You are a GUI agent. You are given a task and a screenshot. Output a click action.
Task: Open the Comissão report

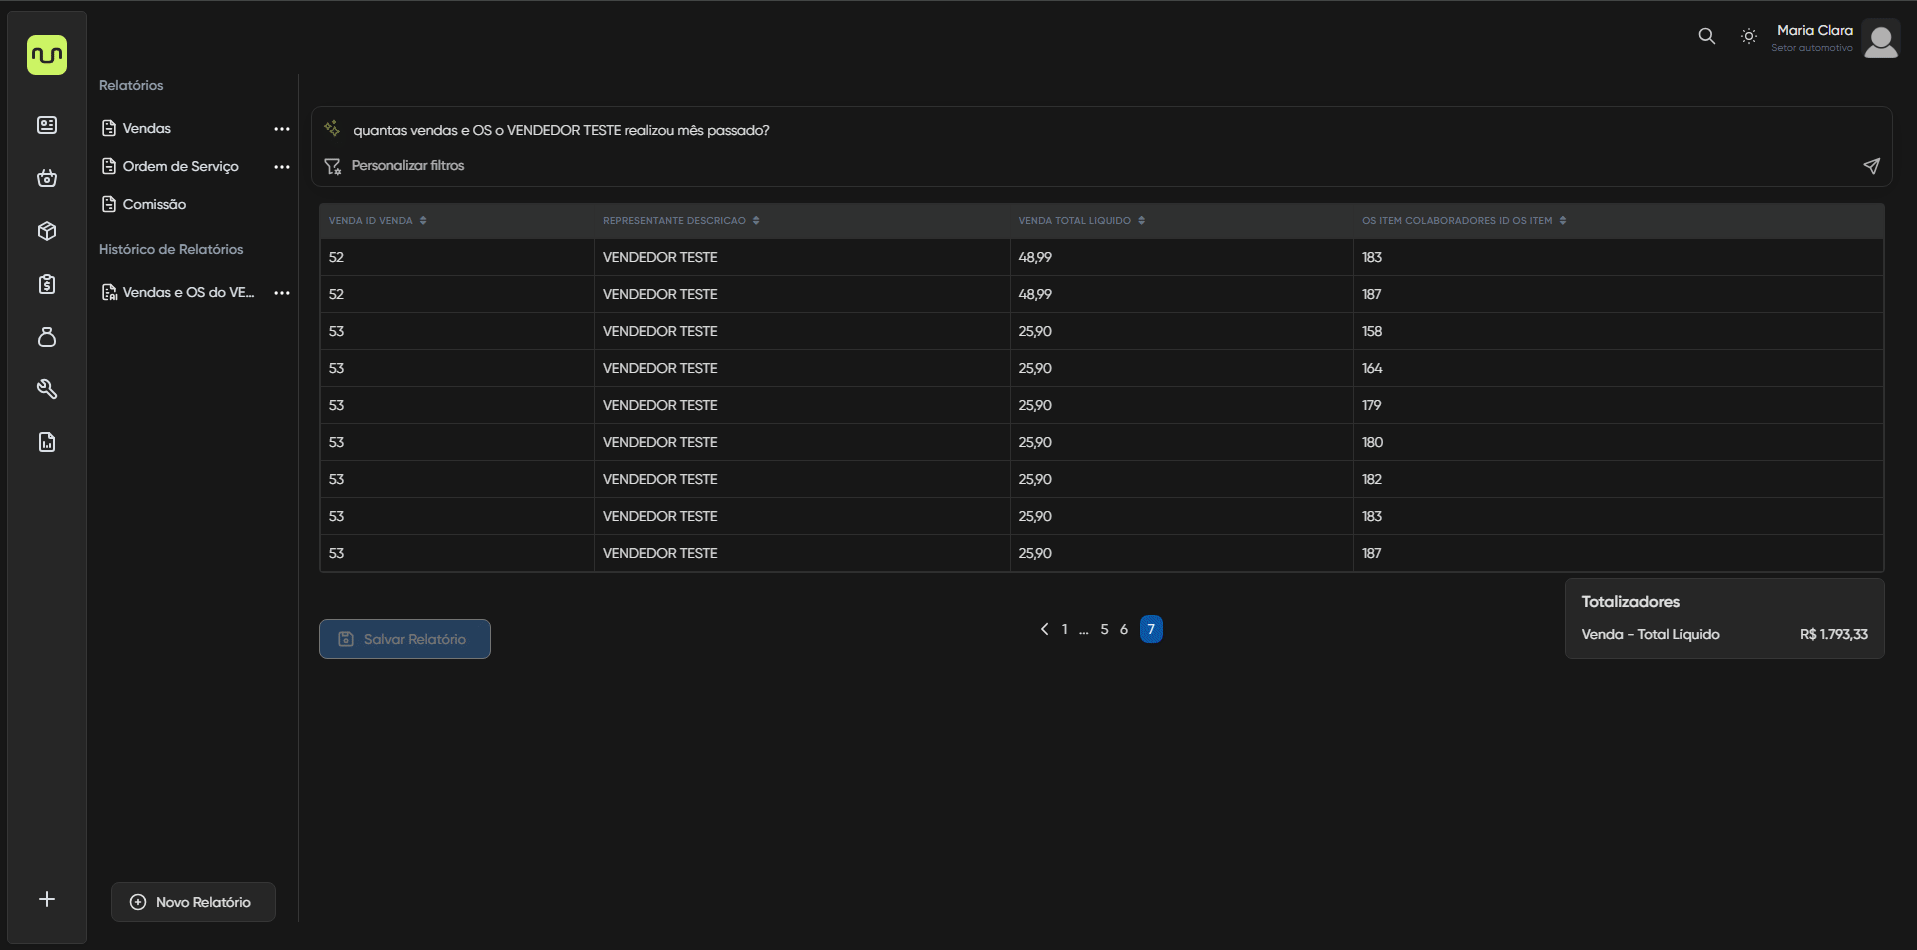[x=154, y=204]
